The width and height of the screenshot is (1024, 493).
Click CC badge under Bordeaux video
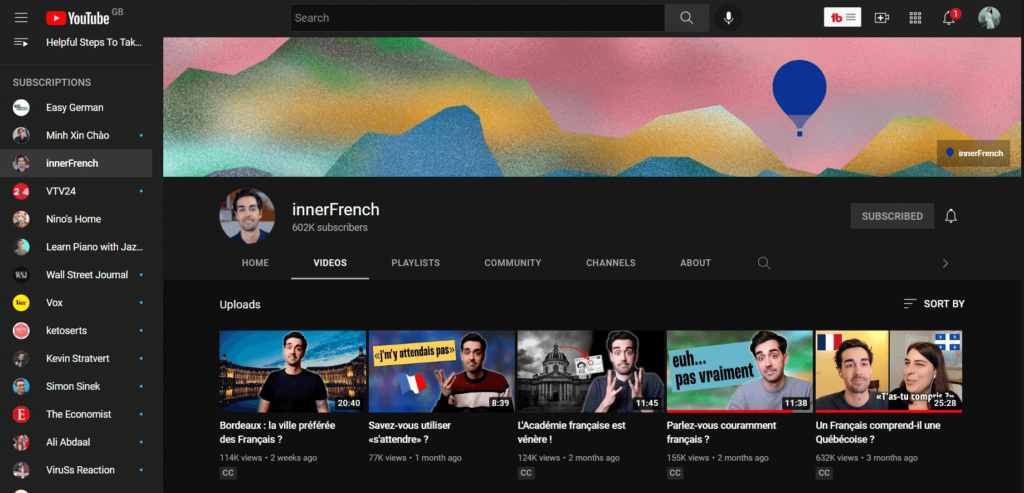(x=228, y=473)
